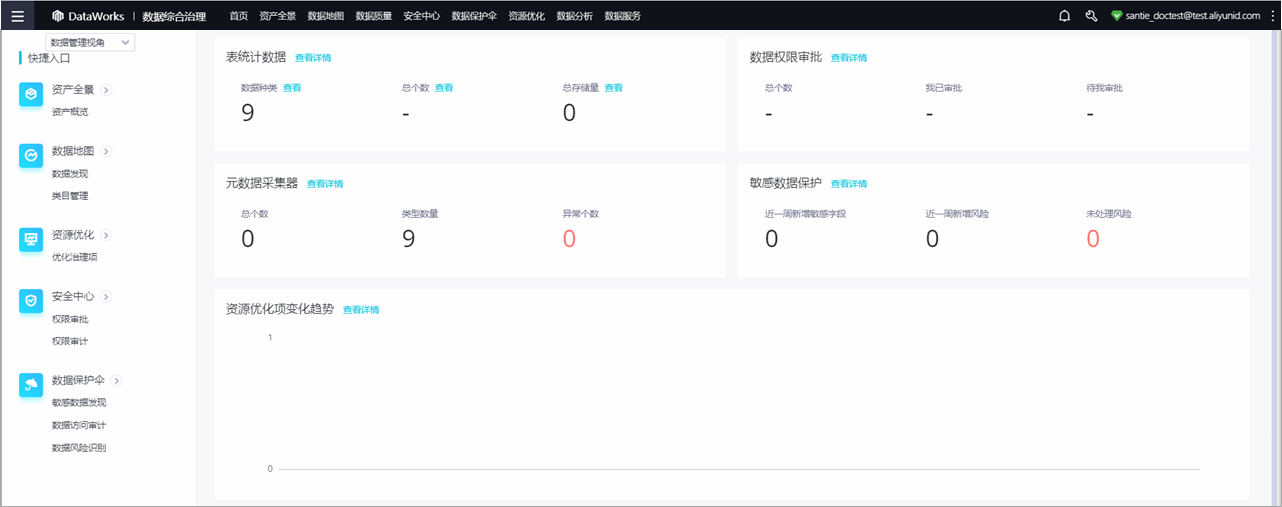1282x507 pixels.
Task: Open 数据分析 in top navigation
Action: tap(574, 16)
